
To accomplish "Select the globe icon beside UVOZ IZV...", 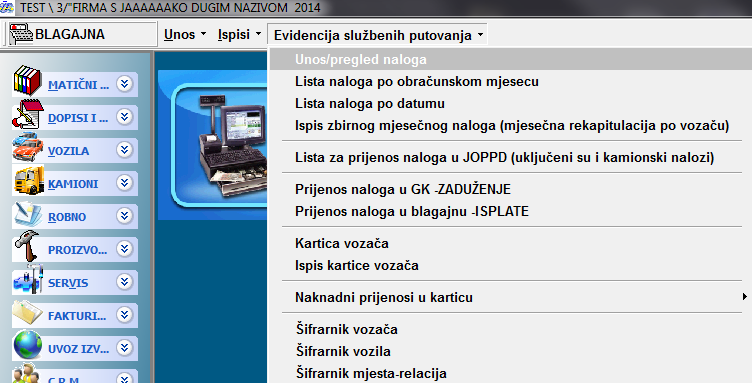I will pyautogui.click(x=28, y=345).
